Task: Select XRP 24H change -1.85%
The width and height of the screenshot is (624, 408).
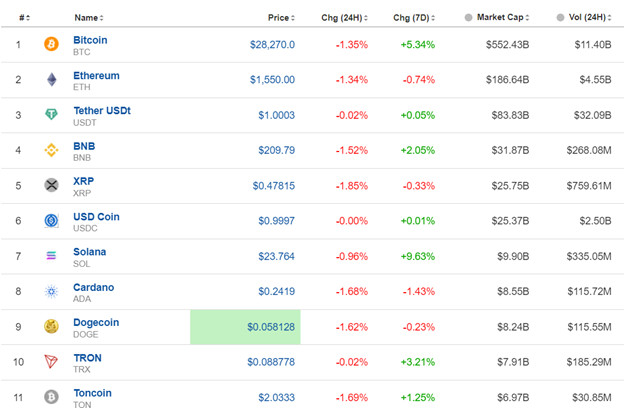Action: point(352,185)
